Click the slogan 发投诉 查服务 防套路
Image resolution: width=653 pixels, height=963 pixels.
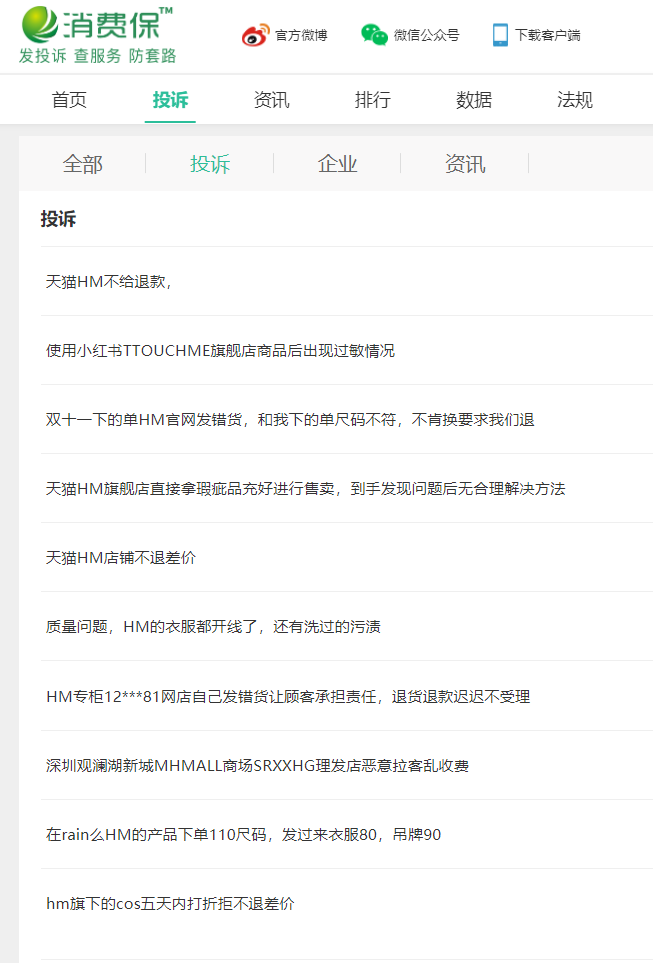click(x=97, y=56)
